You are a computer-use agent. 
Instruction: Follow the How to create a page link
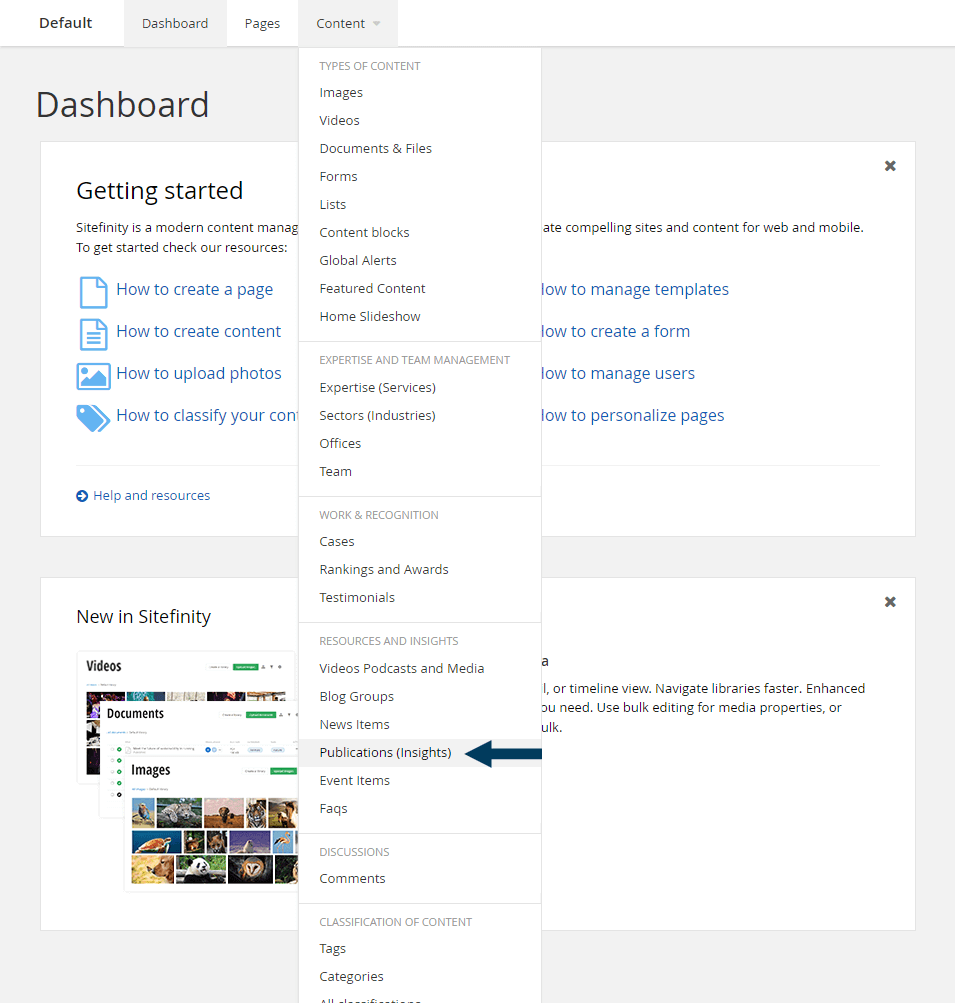(194, 290)
